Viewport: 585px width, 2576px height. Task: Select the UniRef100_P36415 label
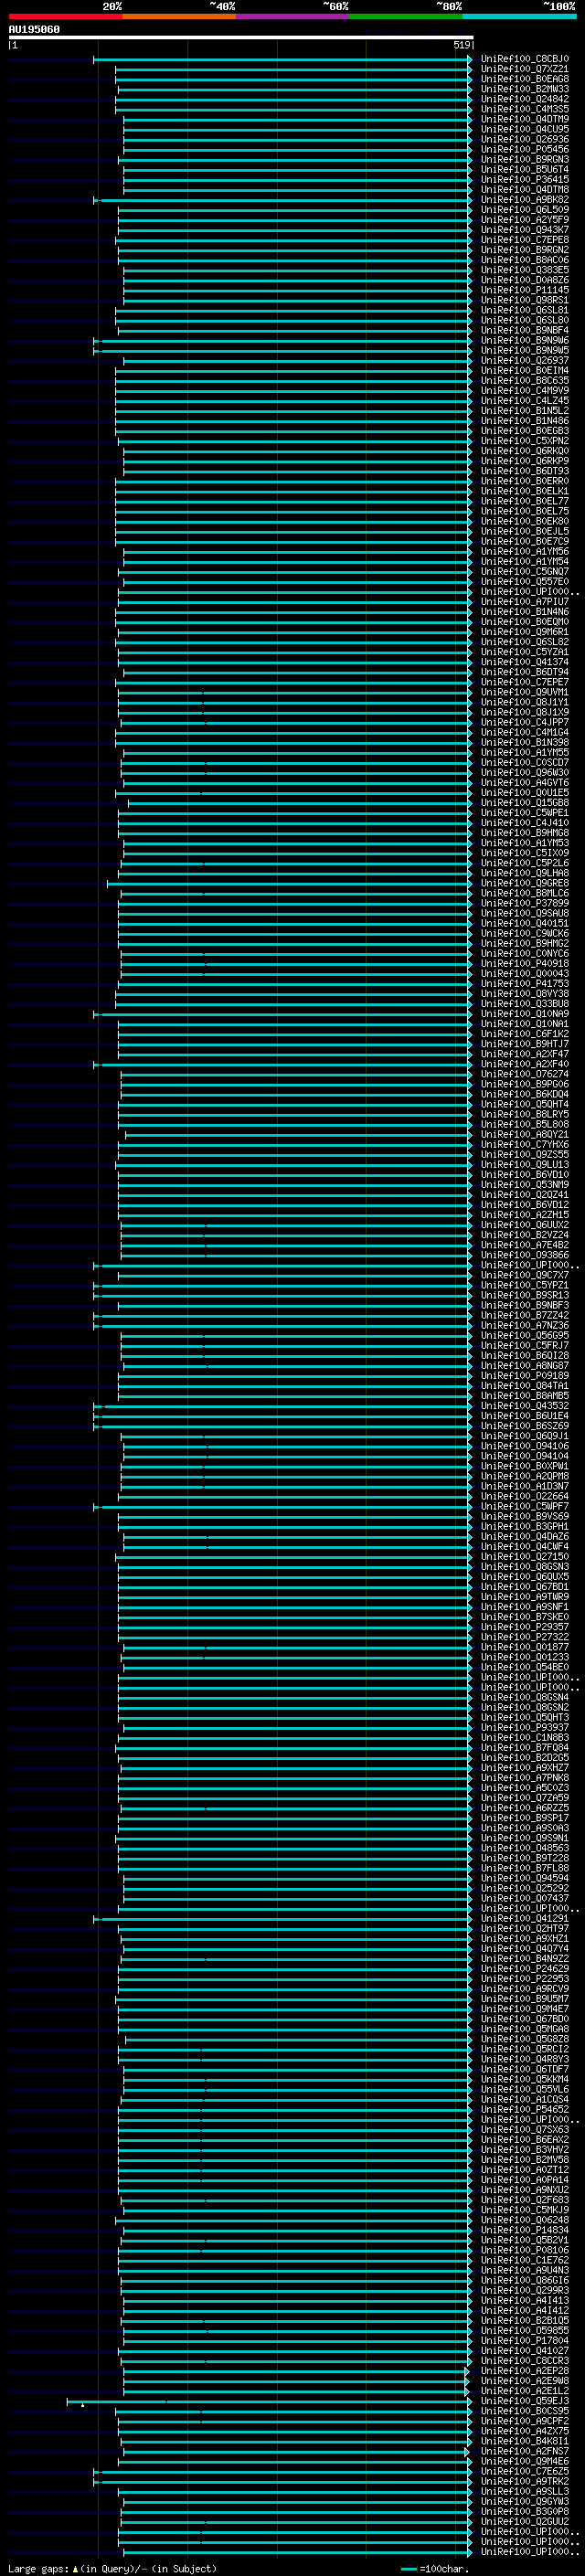[525, 180]
